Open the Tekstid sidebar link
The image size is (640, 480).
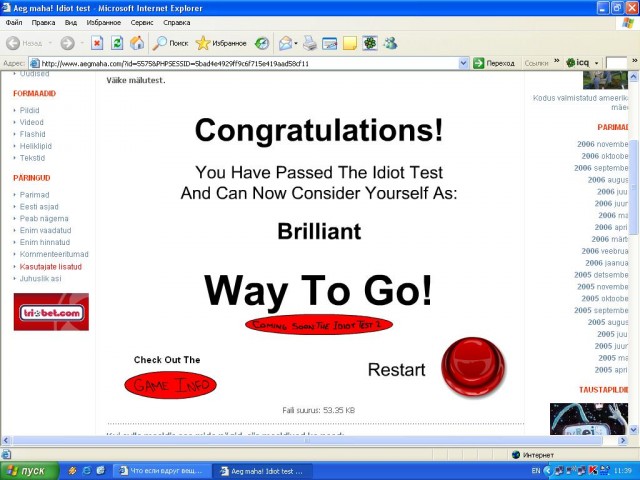32,158
